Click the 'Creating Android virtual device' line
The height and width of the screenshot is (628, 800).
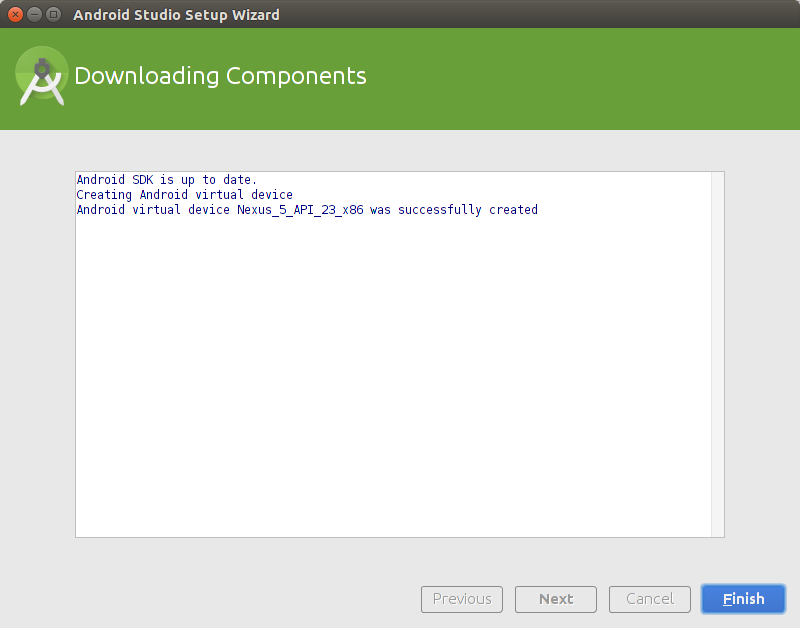[x=184, y=195]
